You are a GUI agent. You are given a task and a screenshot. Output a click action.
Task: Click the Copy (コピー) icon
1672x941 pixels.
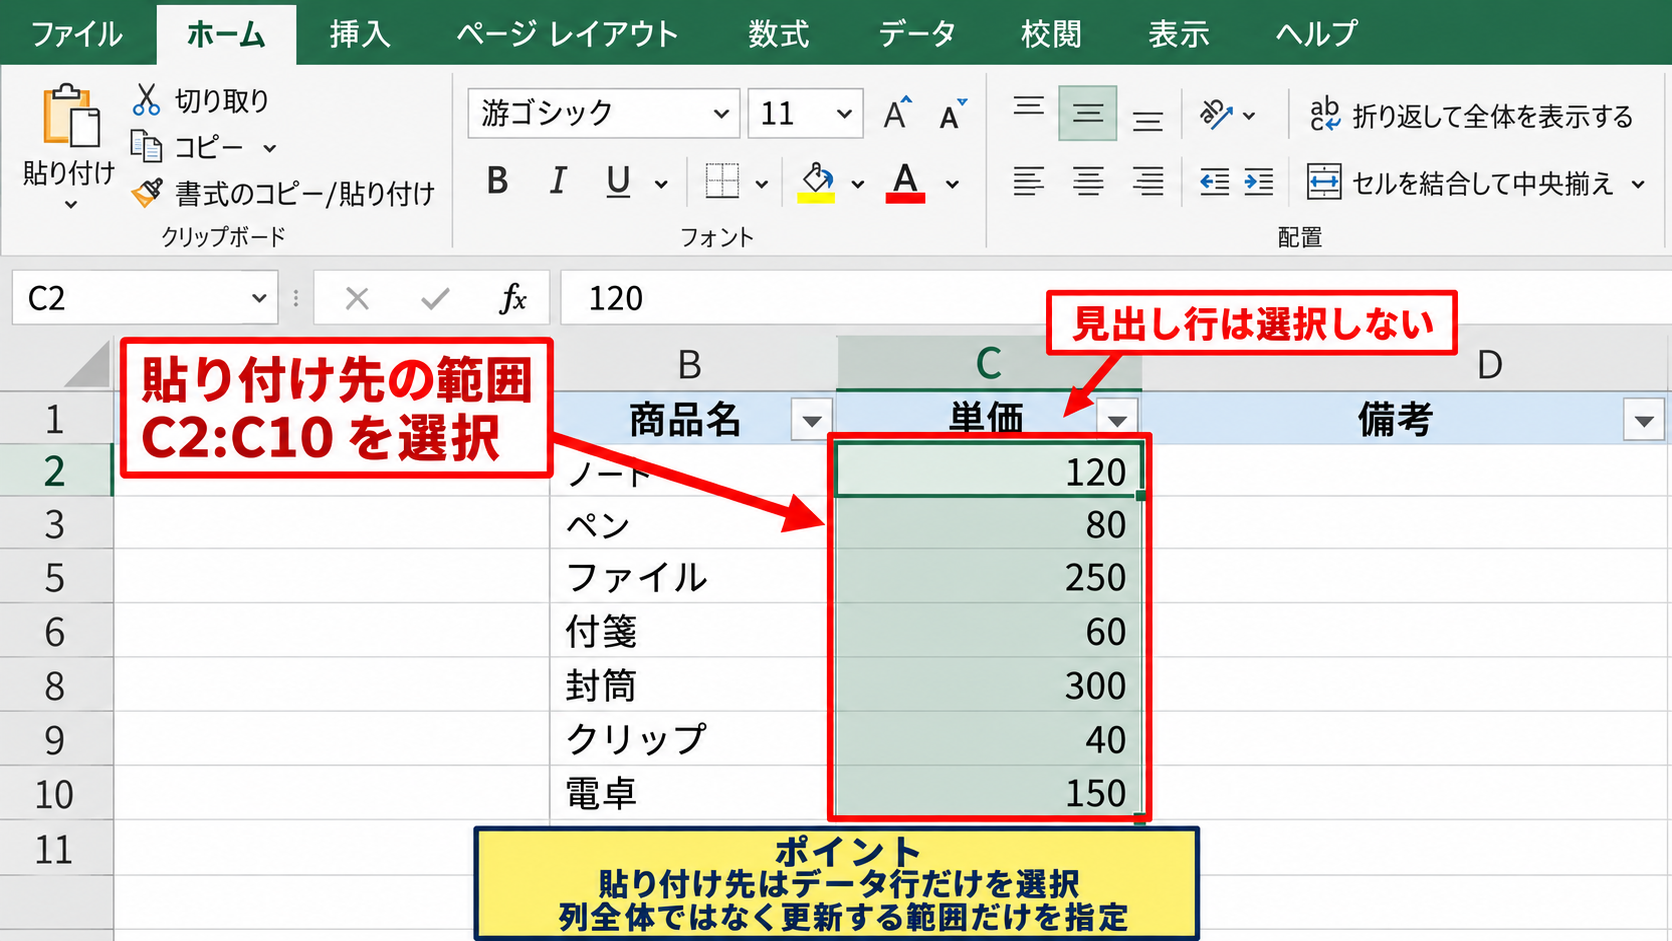pyautogui.click(x=147, y=147)
